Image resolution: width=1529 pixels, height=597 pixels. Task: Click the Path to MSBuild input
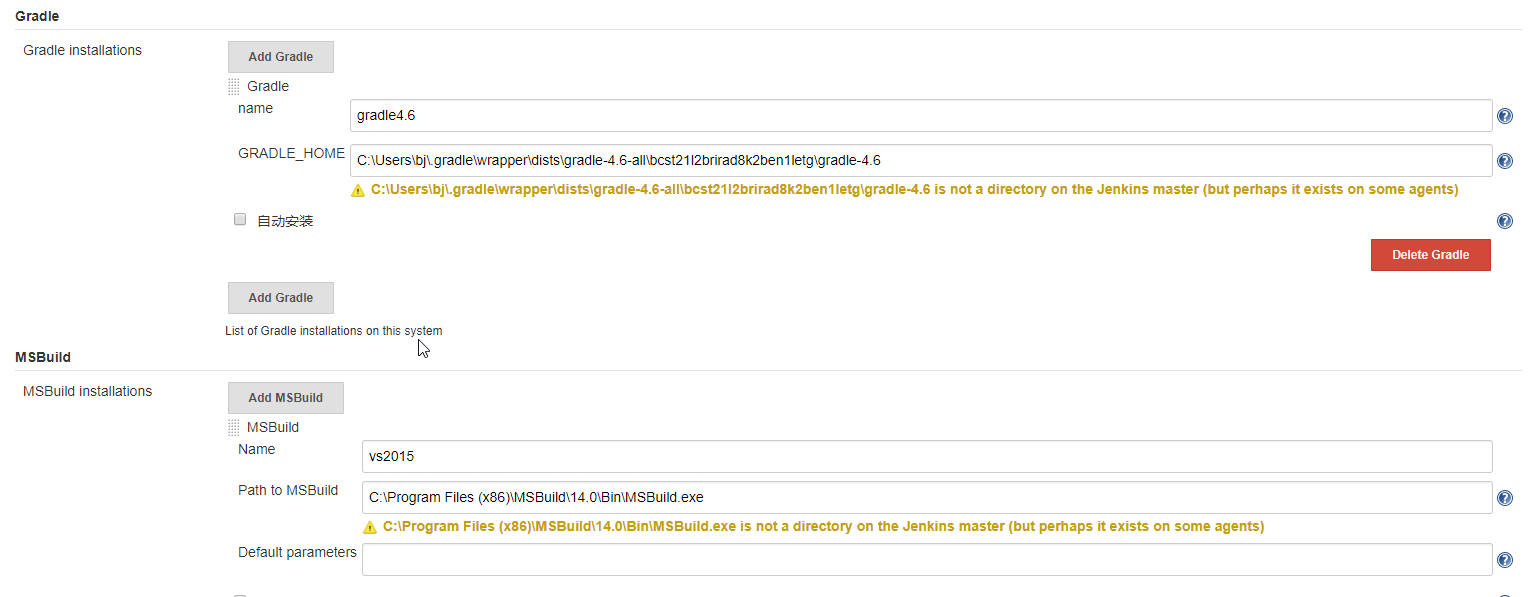click(926, 498)
